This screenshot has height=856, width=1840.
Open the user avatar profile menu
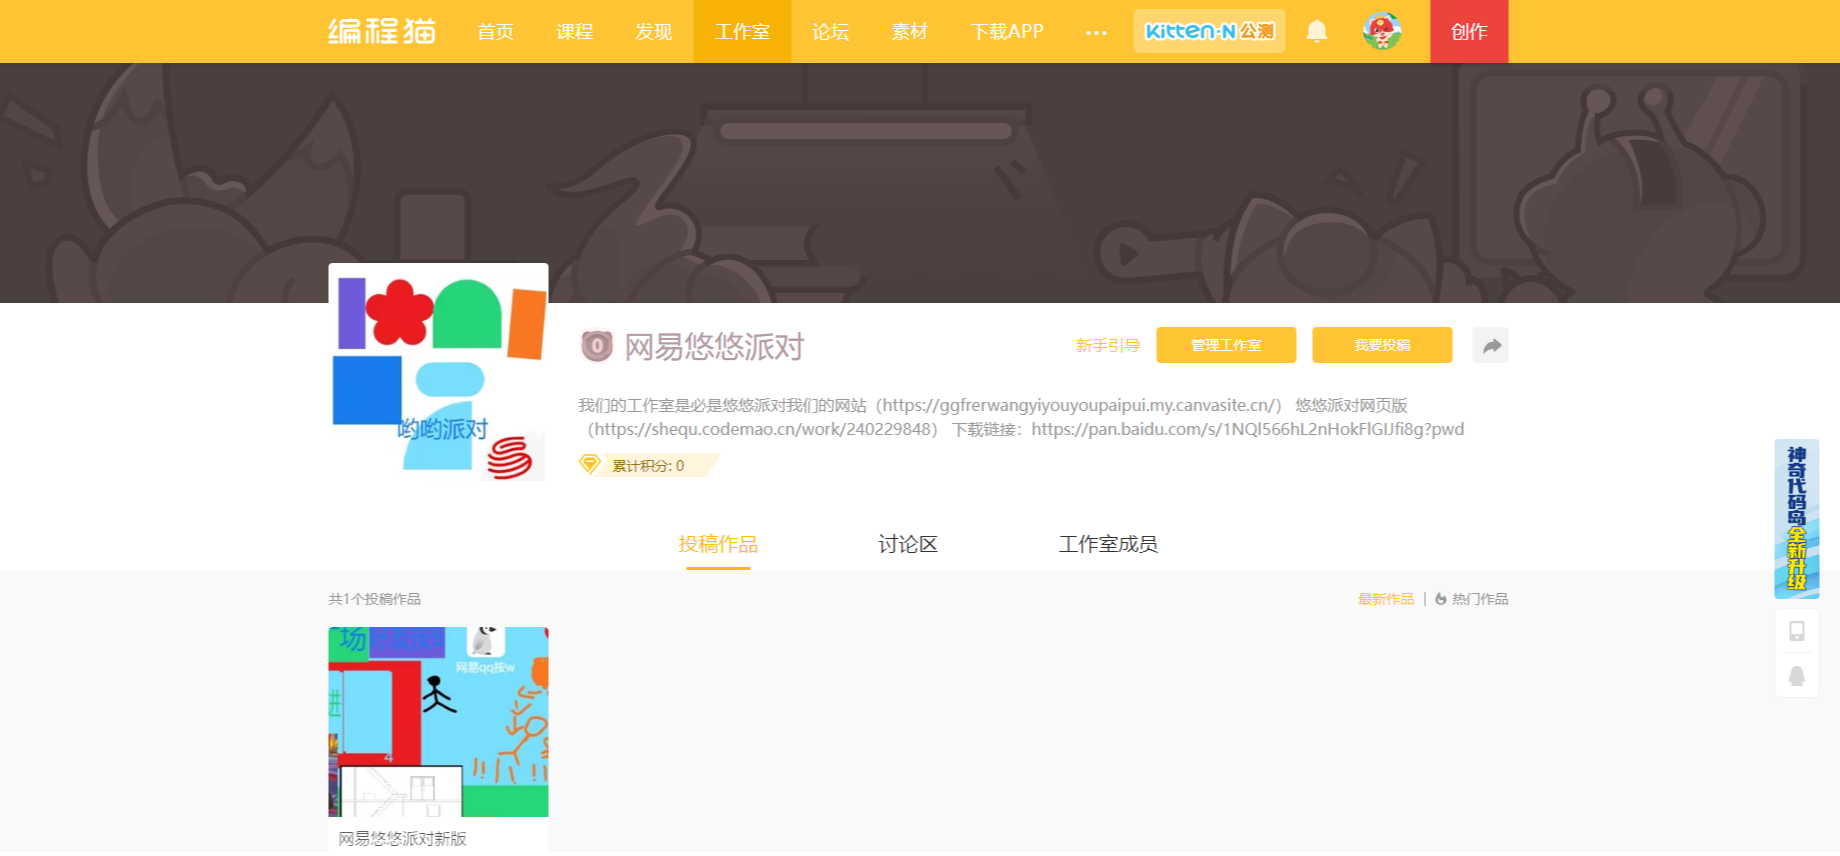click(1382, 31)
